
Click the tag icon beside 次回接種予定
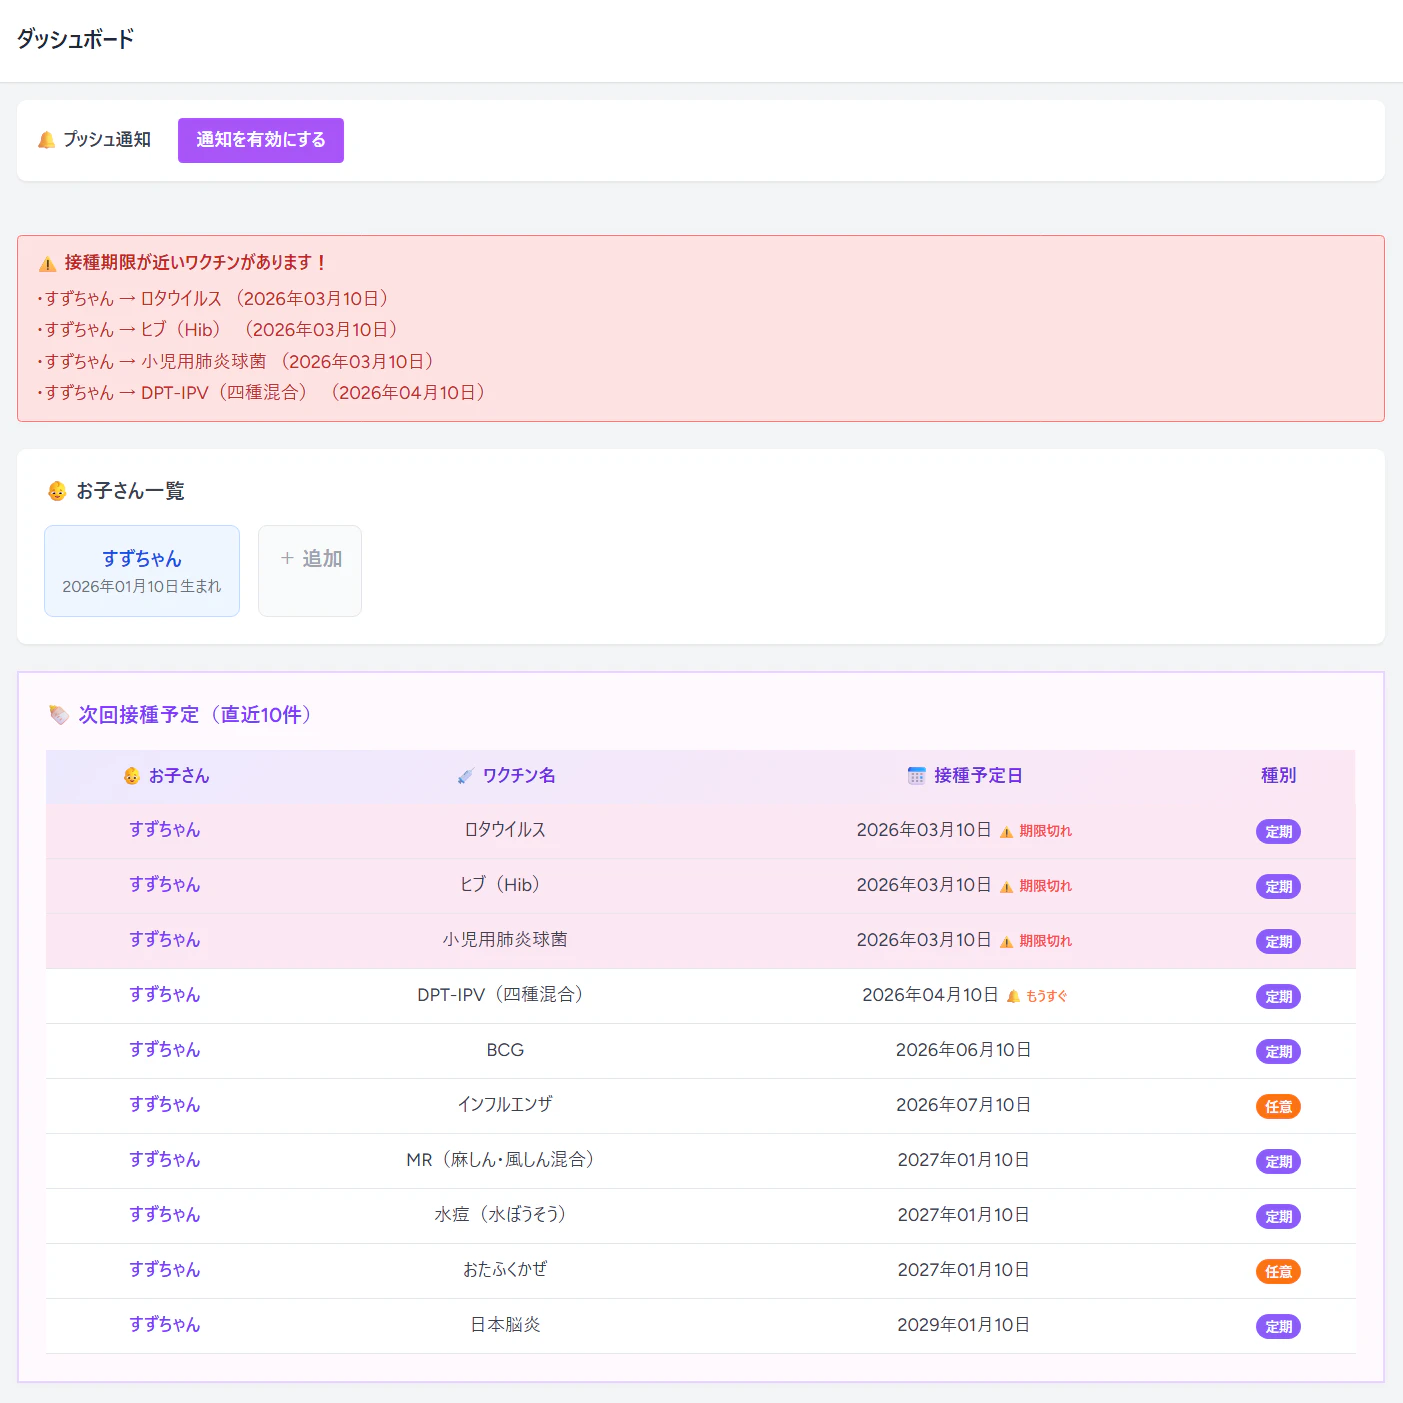(x=59, y=715)
